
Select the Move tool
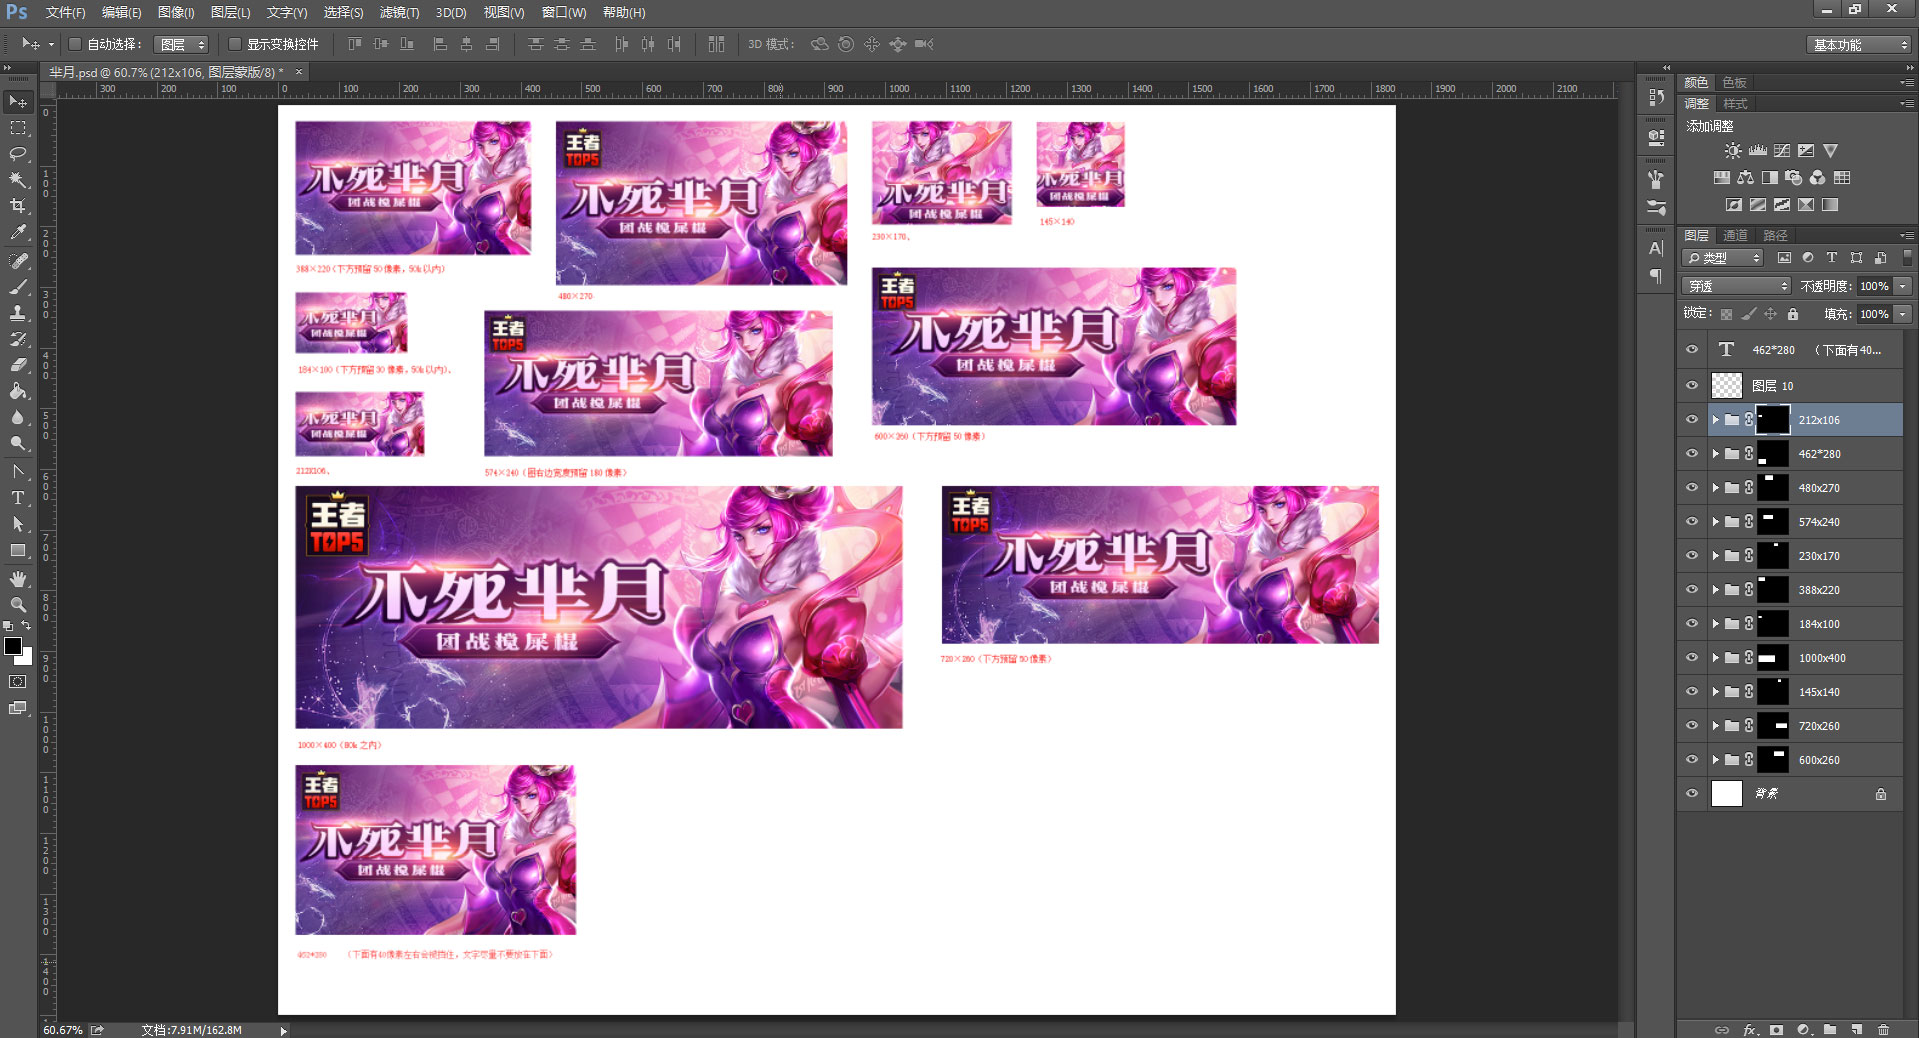click(x=18, y=102)
